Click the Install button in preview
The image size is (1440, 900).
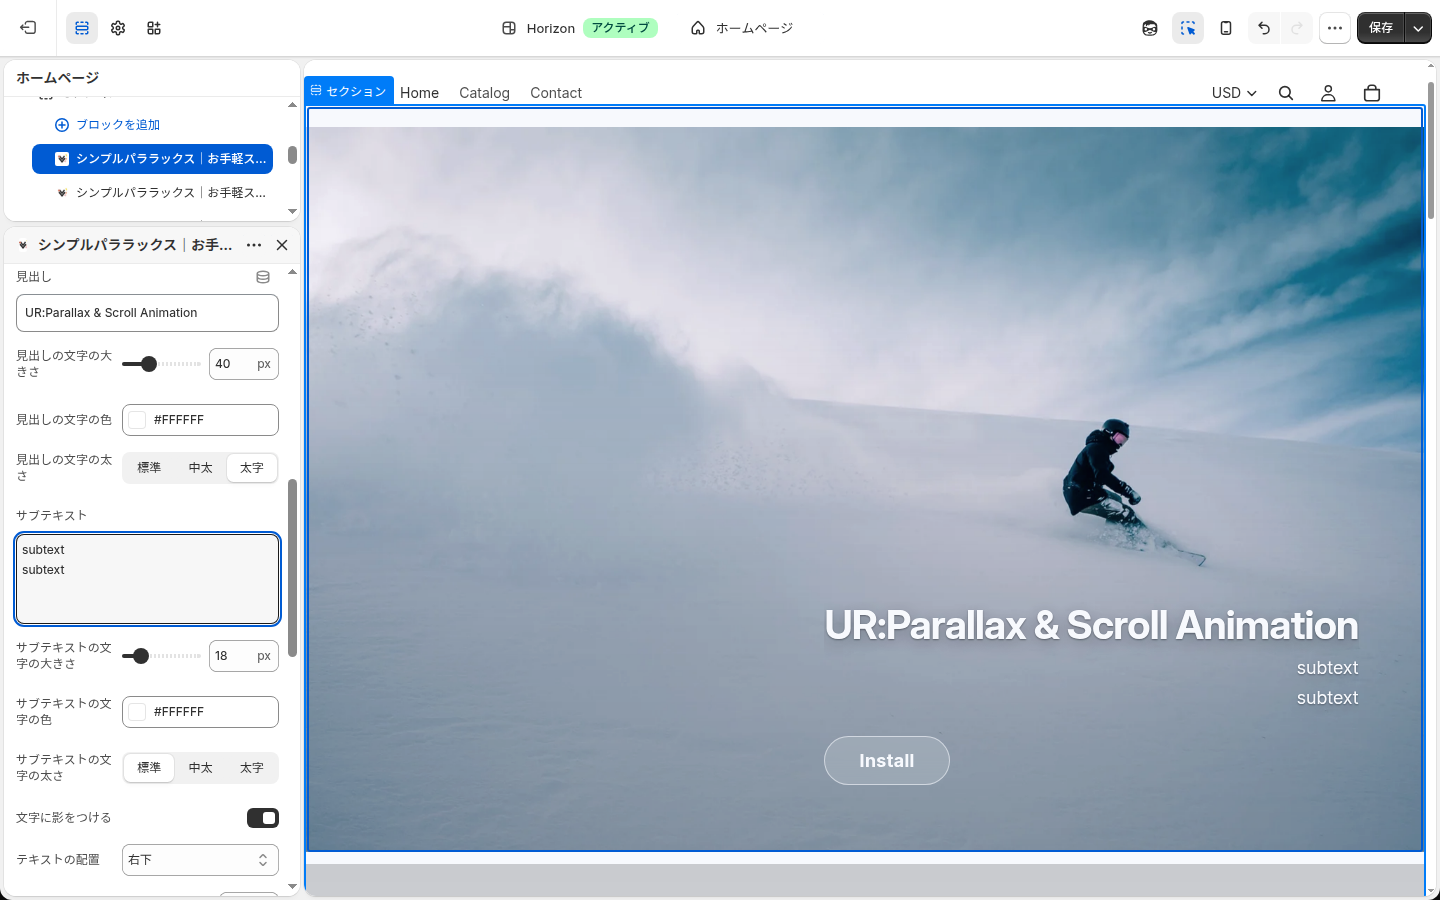[x=887, y=761]
